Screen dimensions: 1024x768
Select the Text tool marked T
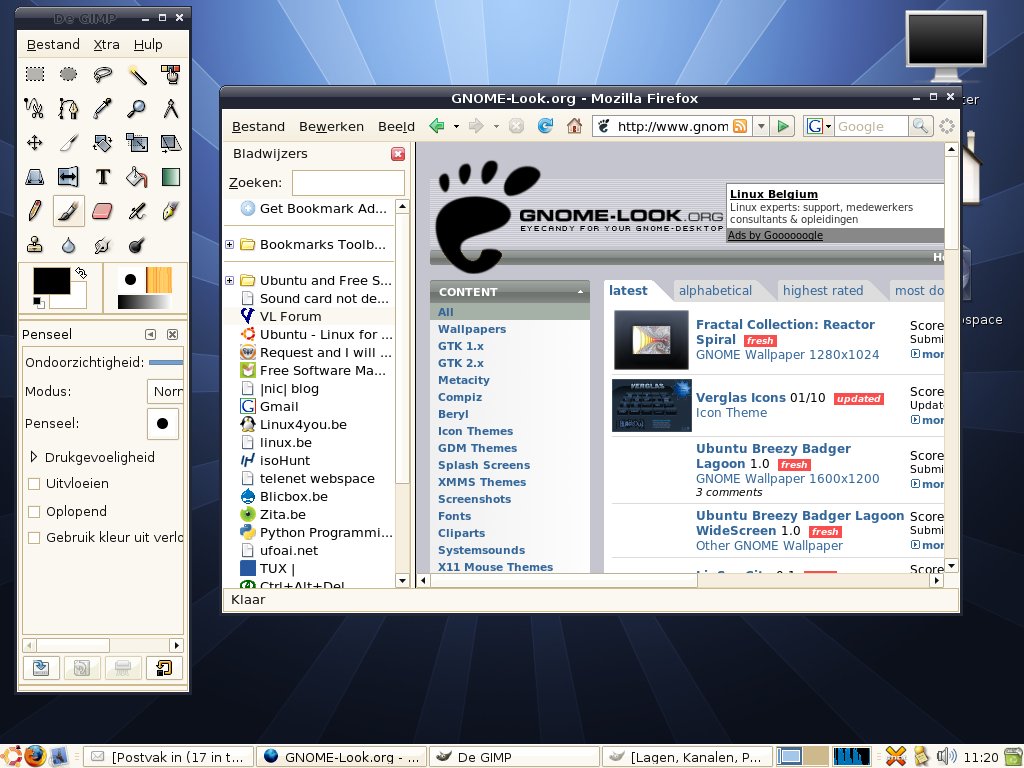pyautogui.click(x=103, y=176)
